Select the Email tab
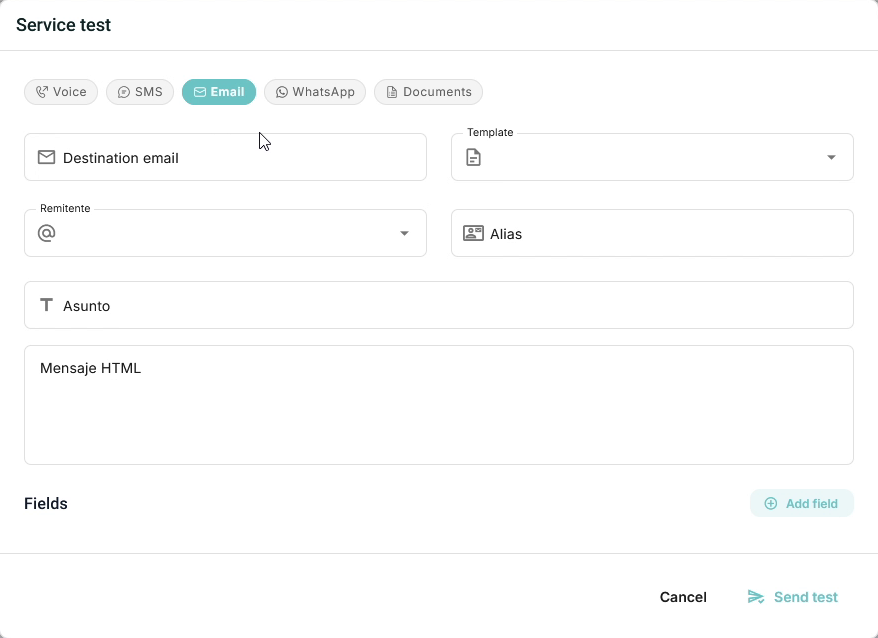This screenshot has height=638, width=878. pos(219,92)
